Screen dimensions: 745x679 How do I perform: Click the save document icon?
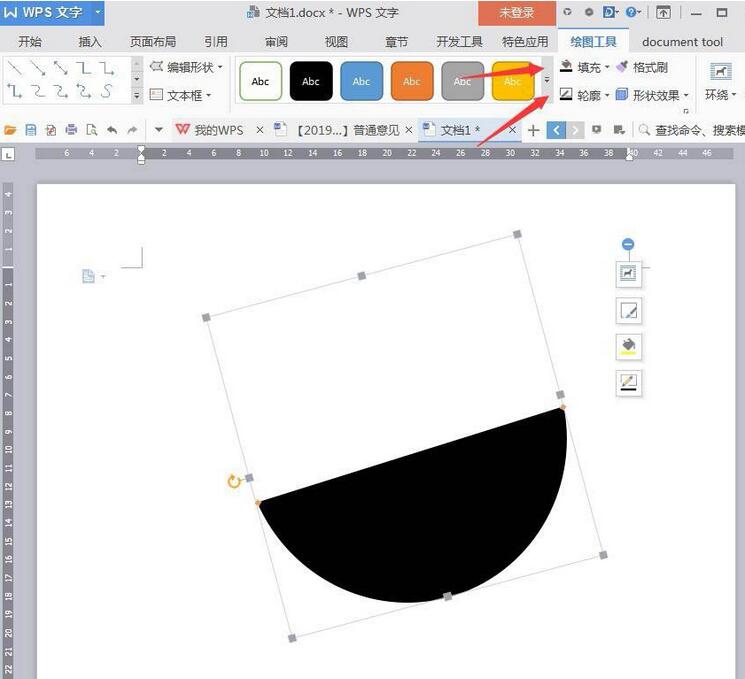pos(31,130)
